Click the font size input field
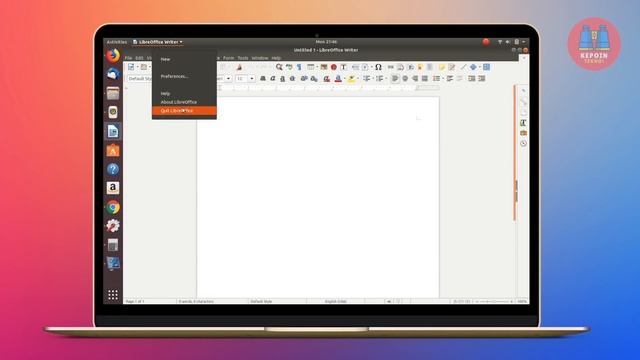This screenshot has height=360, width=640. 242,78
